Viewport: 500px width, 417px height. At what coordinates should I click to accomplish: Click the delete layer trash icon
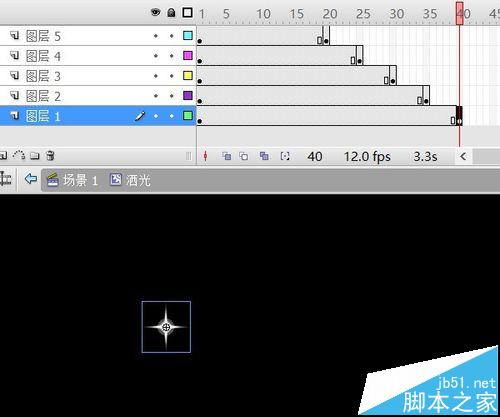[50, 155]
